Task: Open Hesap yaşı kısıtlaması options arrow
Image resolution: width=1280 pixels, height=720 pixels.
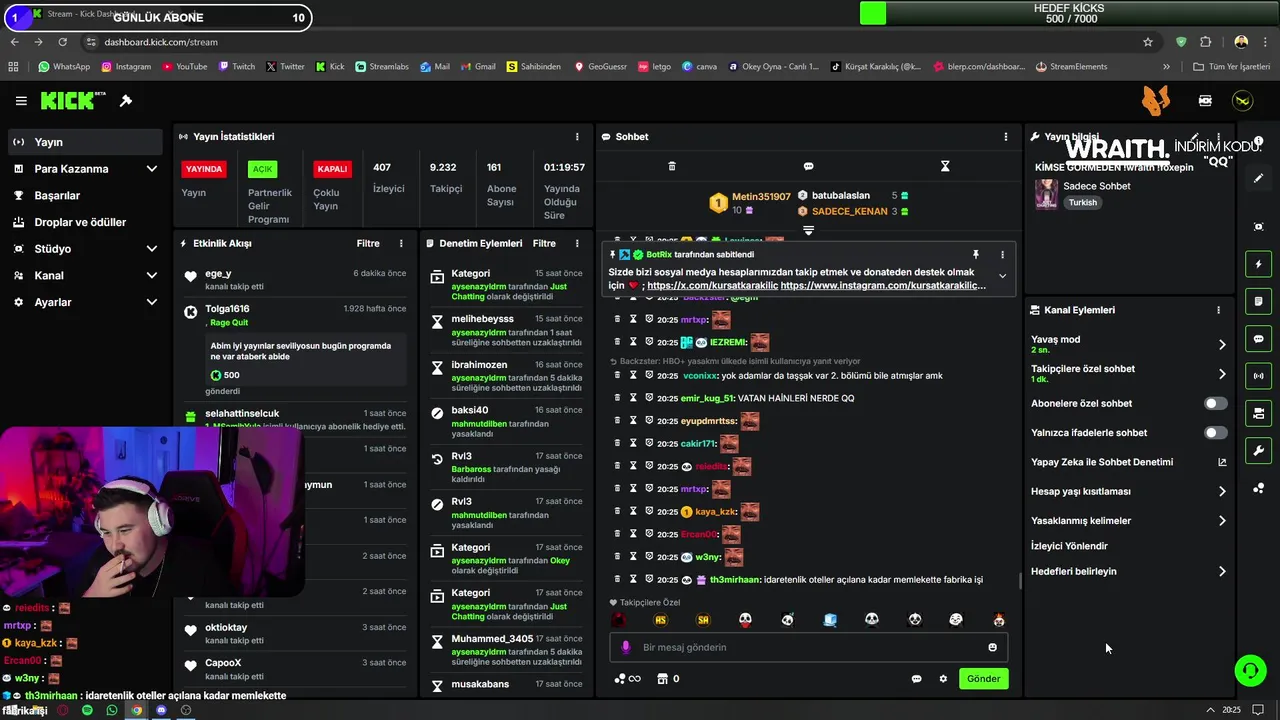Action: click(x=1221, y=491)
